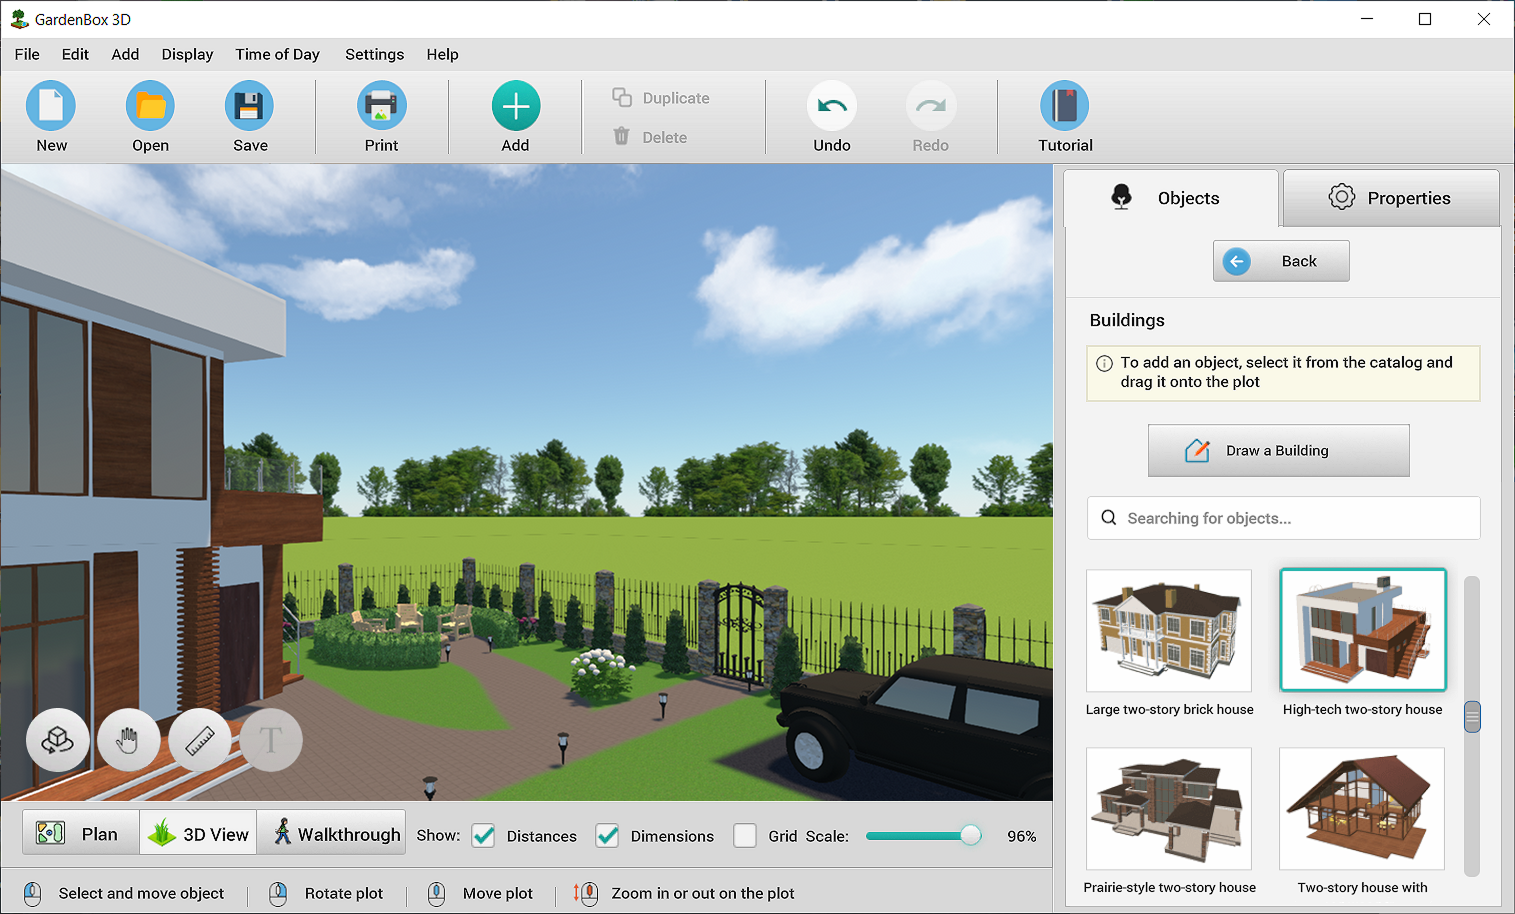Open a project with the Open folder icon

tap(150, 106)
